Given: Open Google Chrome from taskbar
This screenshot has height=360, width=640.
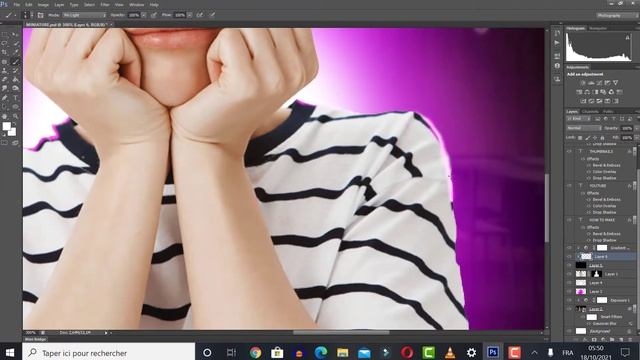Looking at the screenshot, I should pyautogui.click(x=256, y=352).
